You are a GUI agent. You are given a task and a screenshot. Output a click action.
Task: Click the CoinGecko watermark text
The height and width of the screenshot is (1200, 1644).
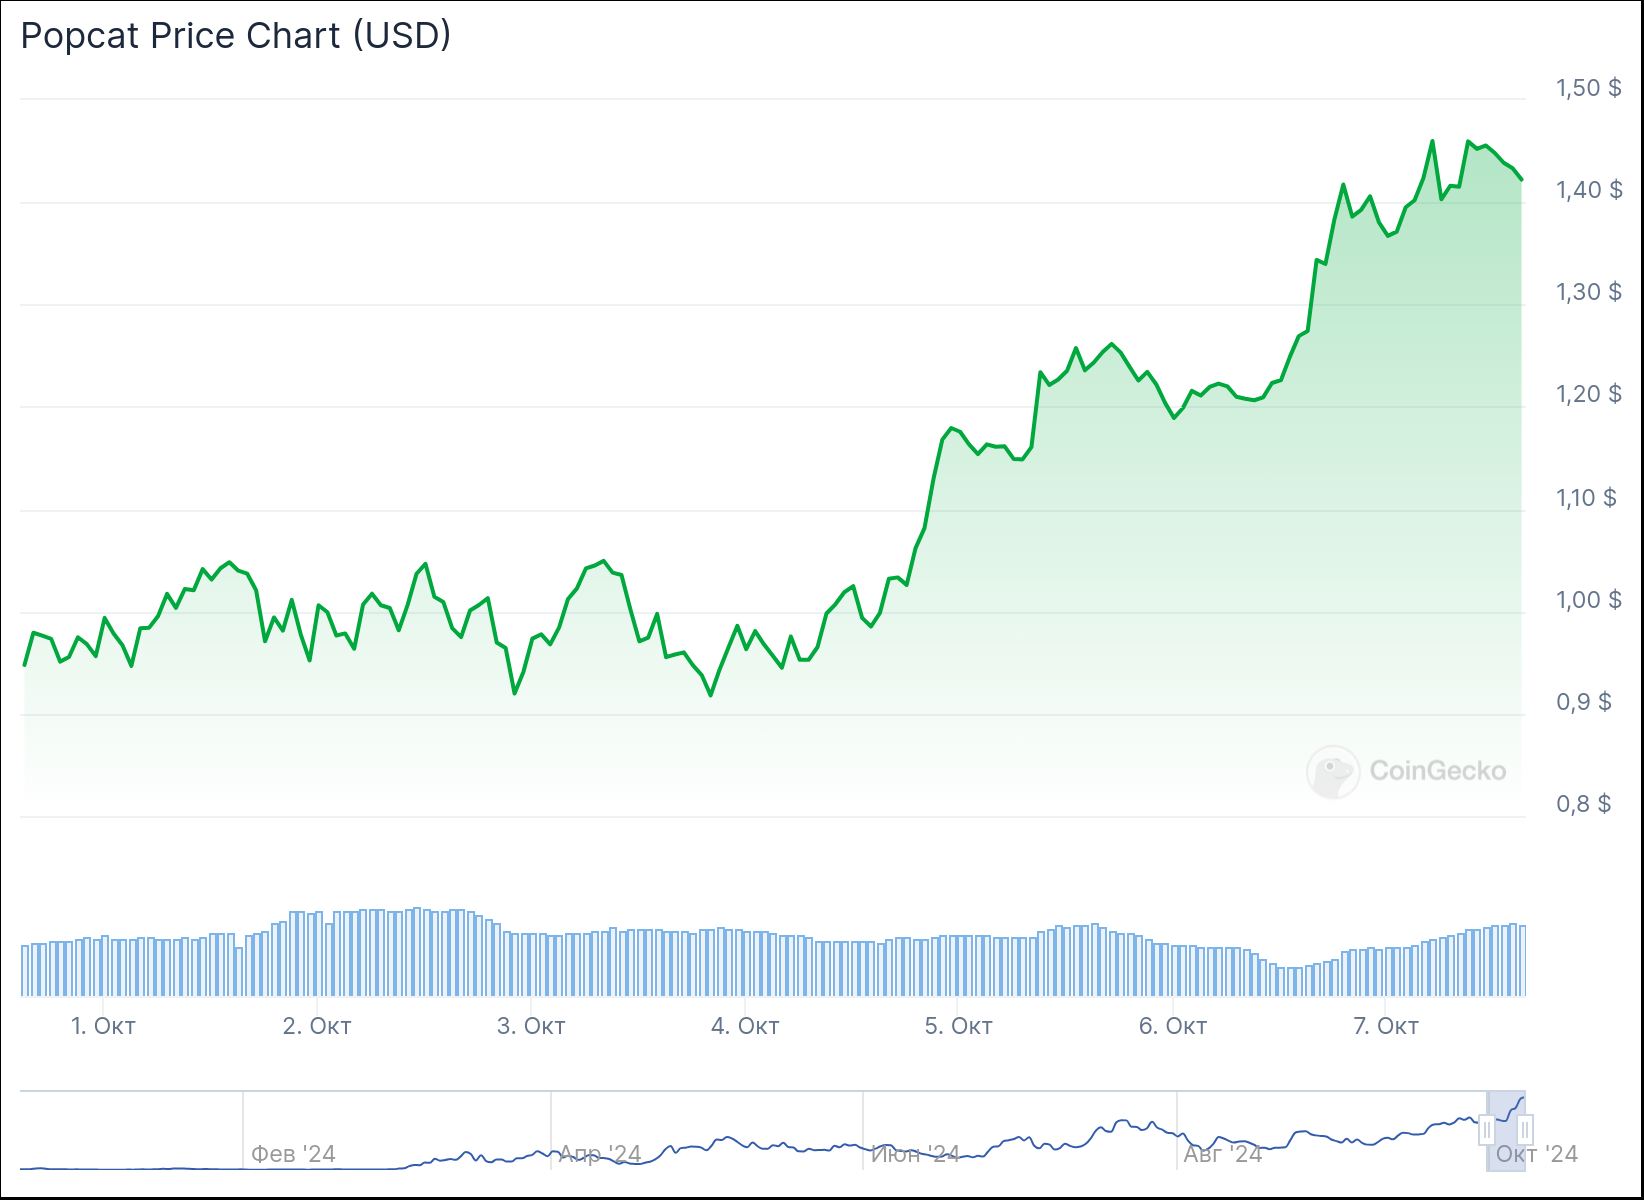click(1438, 771)
